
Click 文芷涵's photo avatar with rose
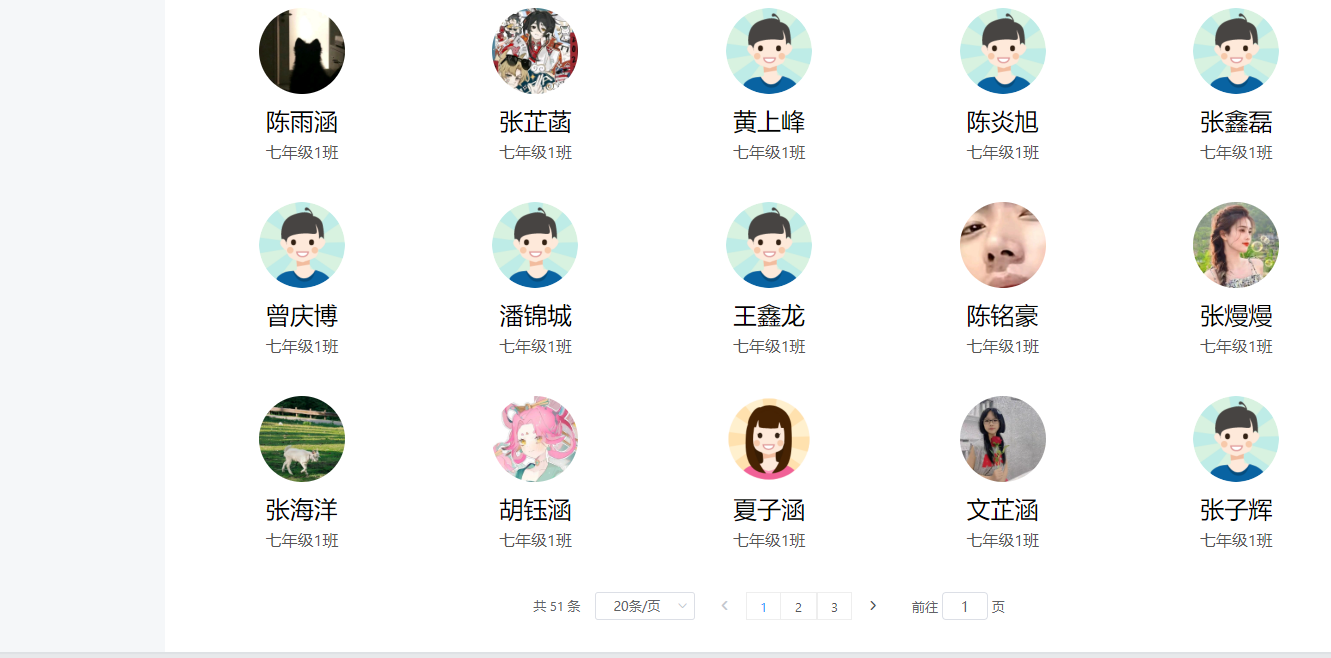pos(1003,439)
